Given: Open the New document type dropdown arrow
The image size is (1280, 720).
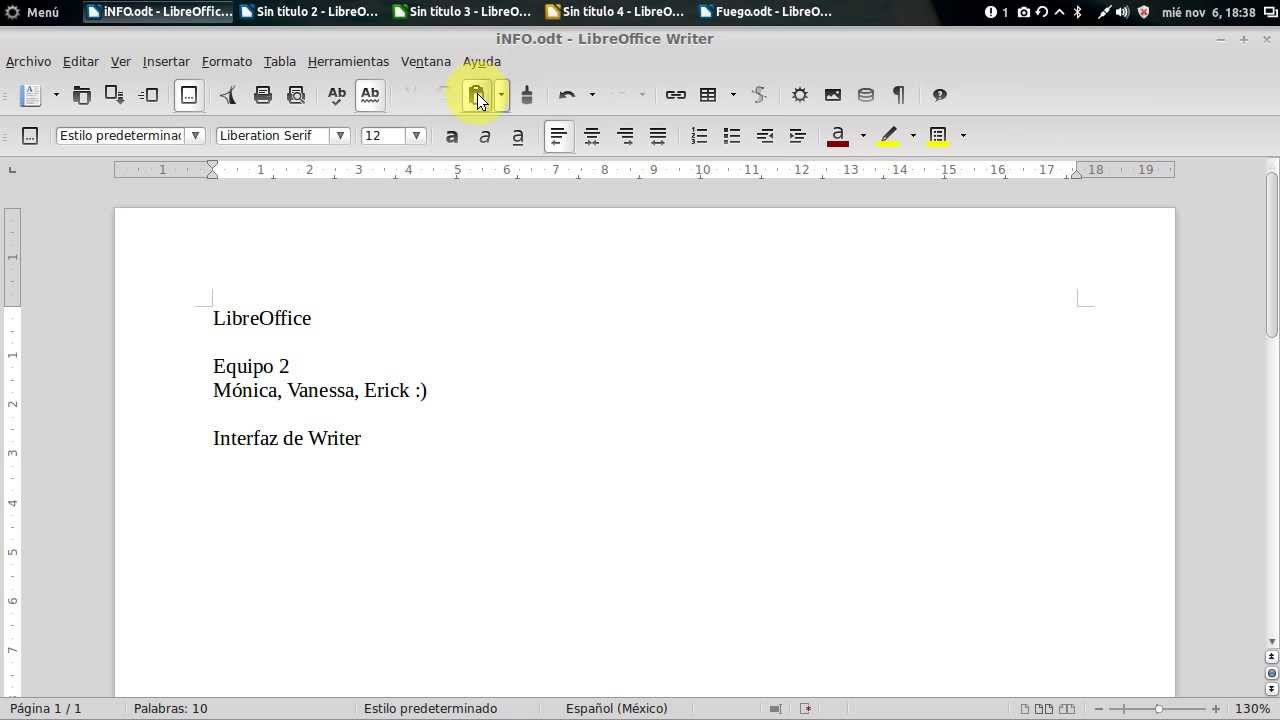Looking at the screenshot, I should (x=56, y=95).
